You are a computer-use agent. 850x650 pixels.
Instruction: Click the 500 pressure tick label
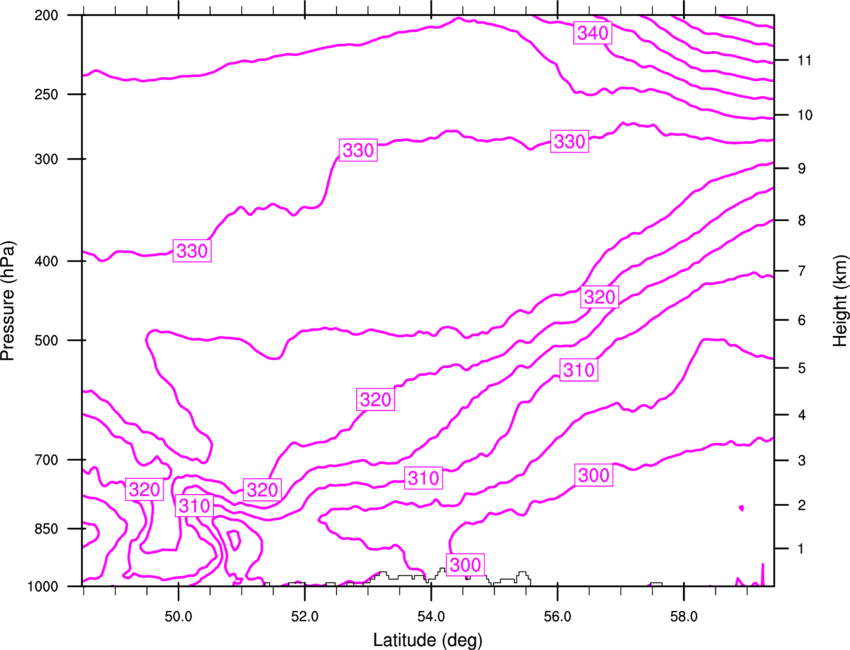(46, 340)
